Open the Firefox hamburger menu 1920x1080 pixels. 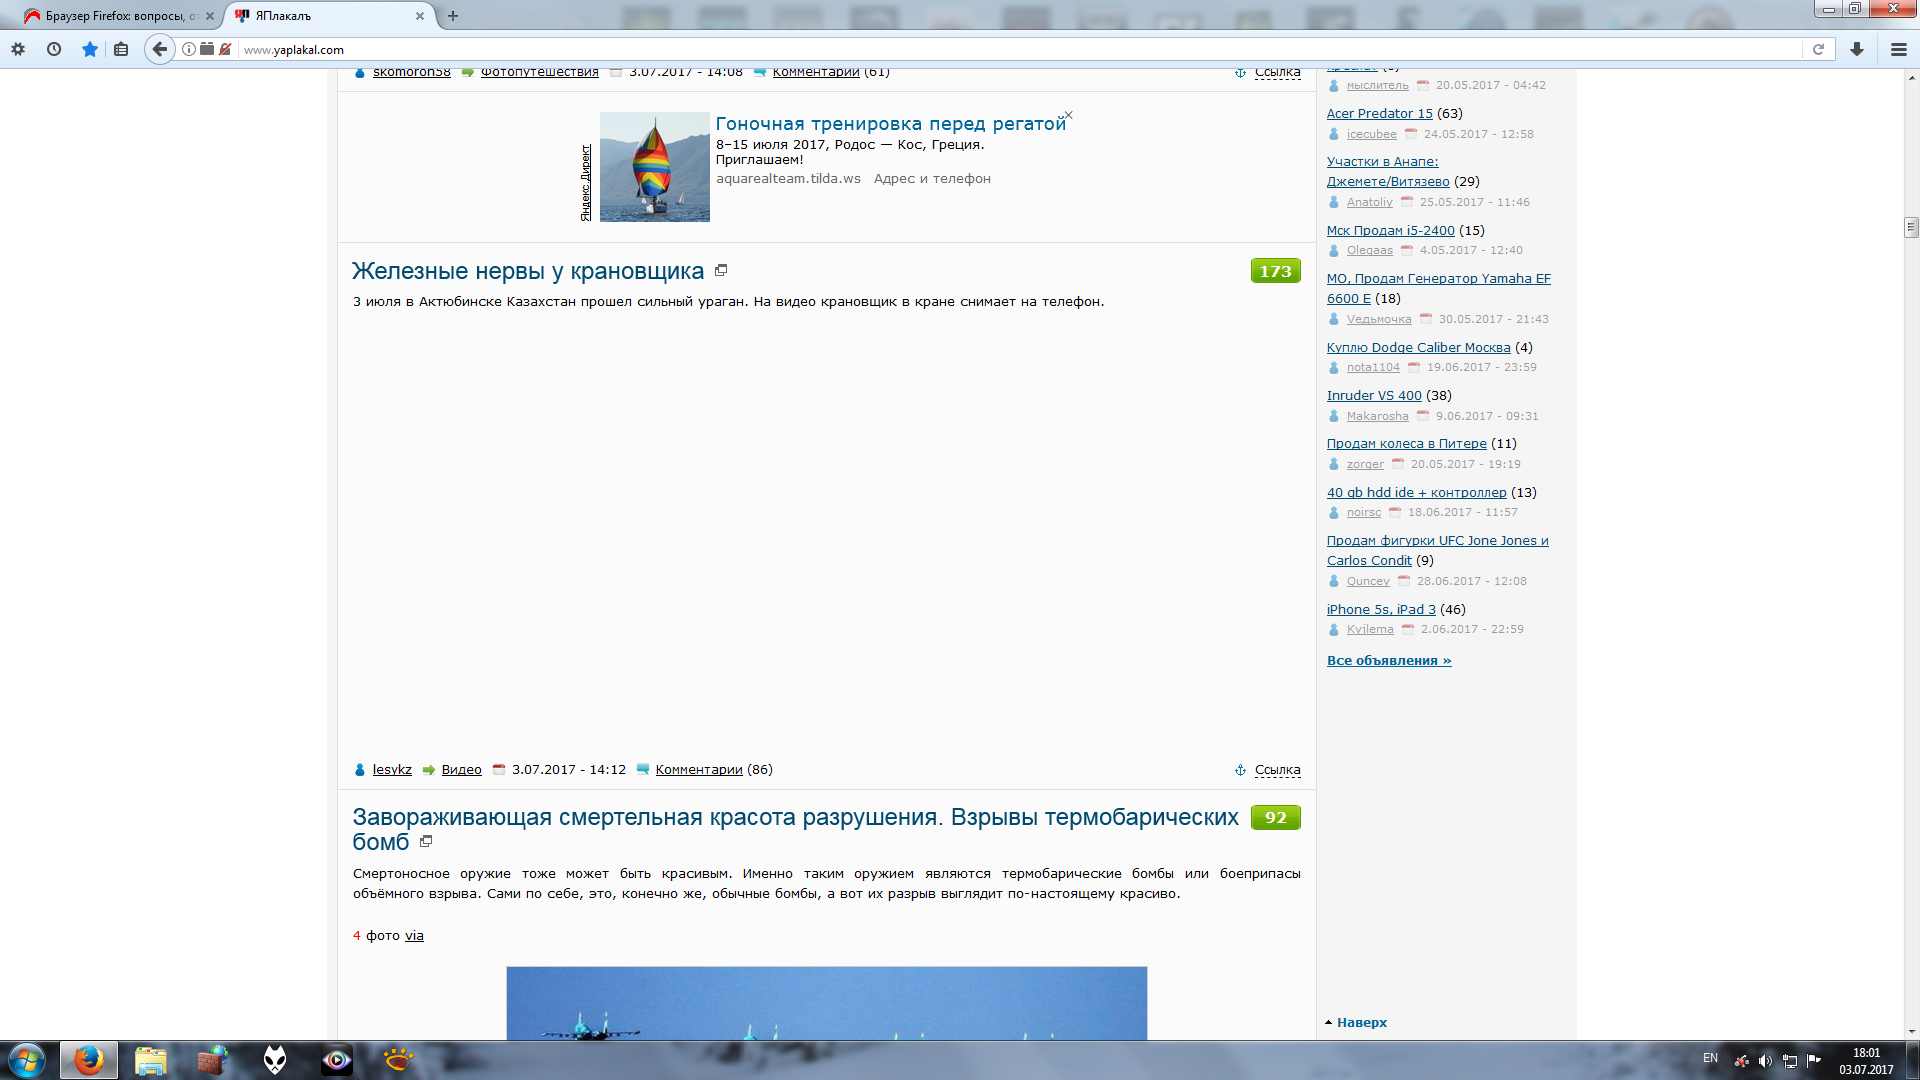point(1898,49)
